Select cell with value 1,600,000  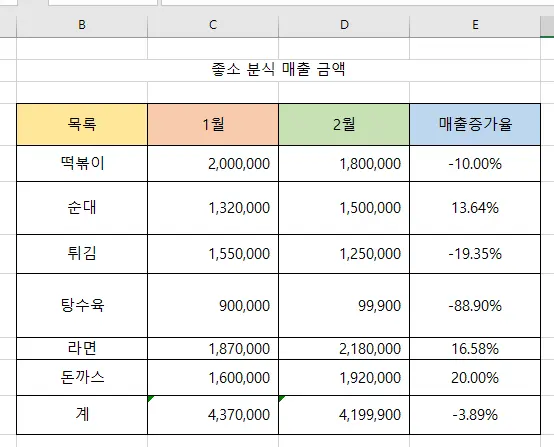tap(213, 377)
